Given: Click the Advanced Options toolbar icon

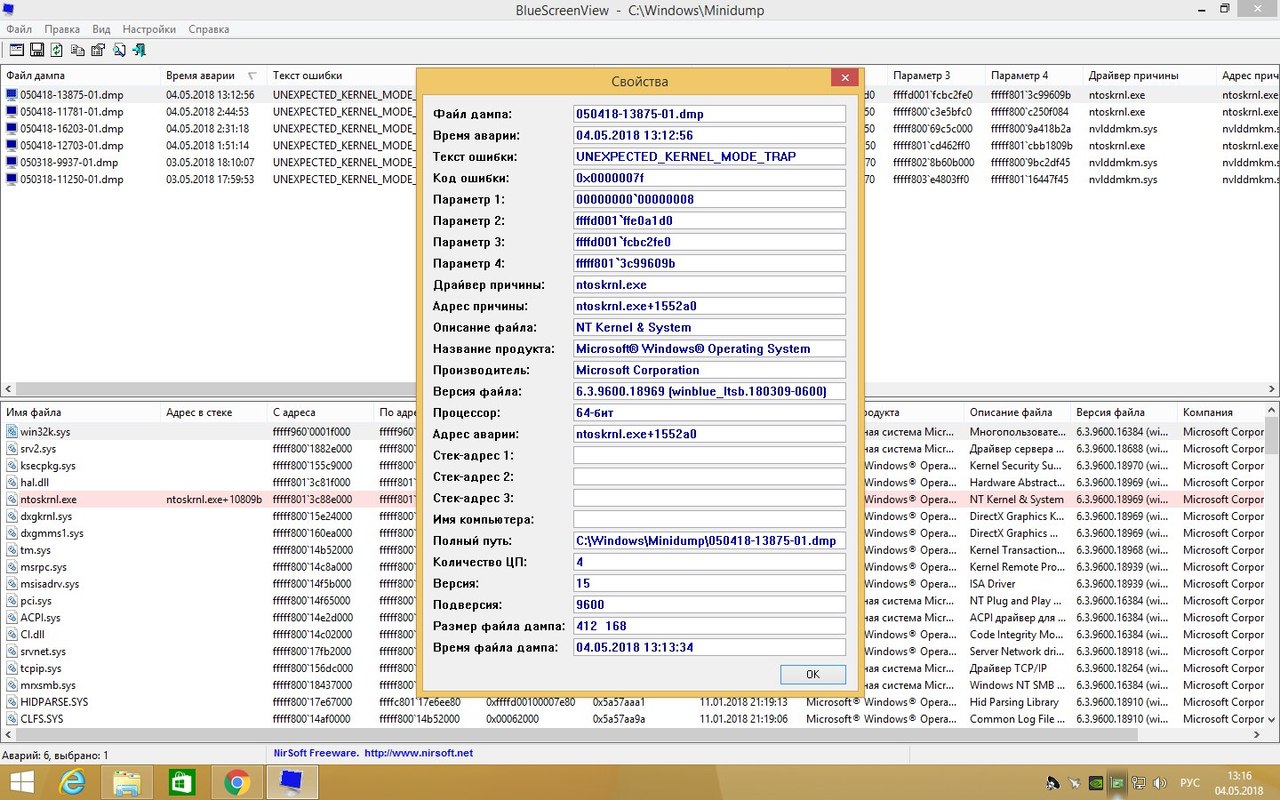Looking at the screenshot, I should click(x=16, y=50).
